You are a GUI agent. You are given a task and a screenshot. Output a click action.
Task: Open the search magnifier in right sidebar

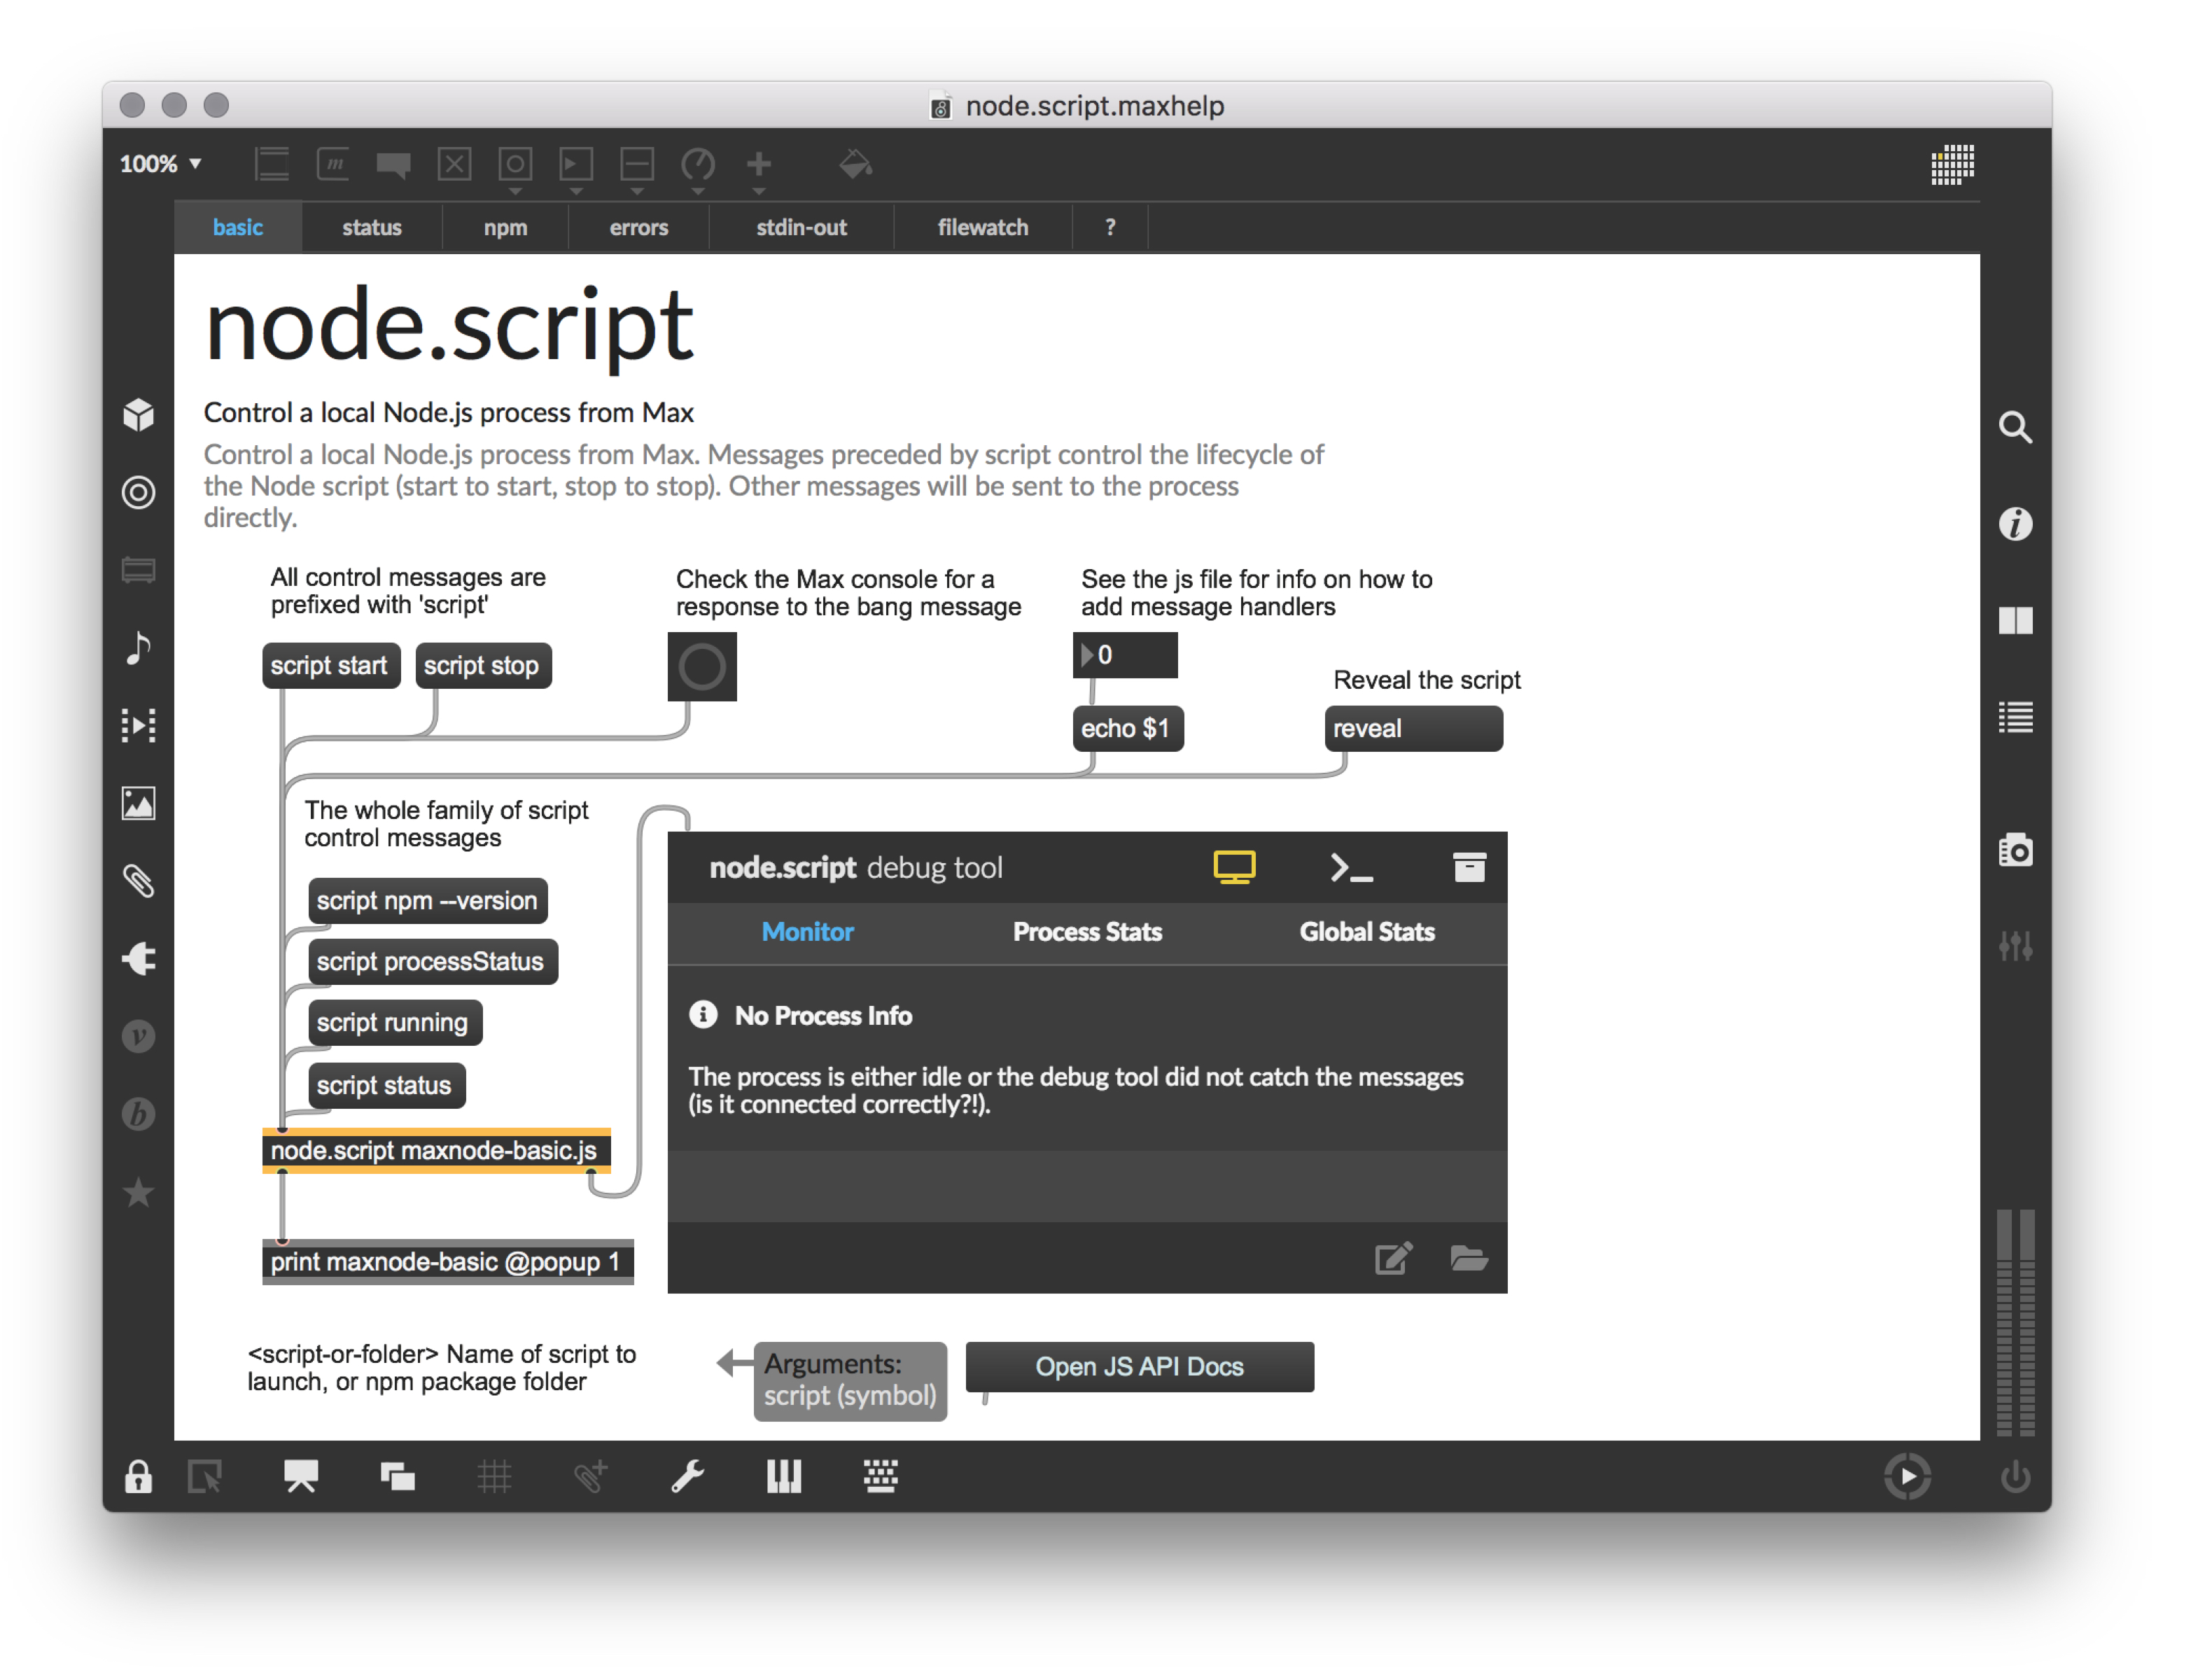2014,427
